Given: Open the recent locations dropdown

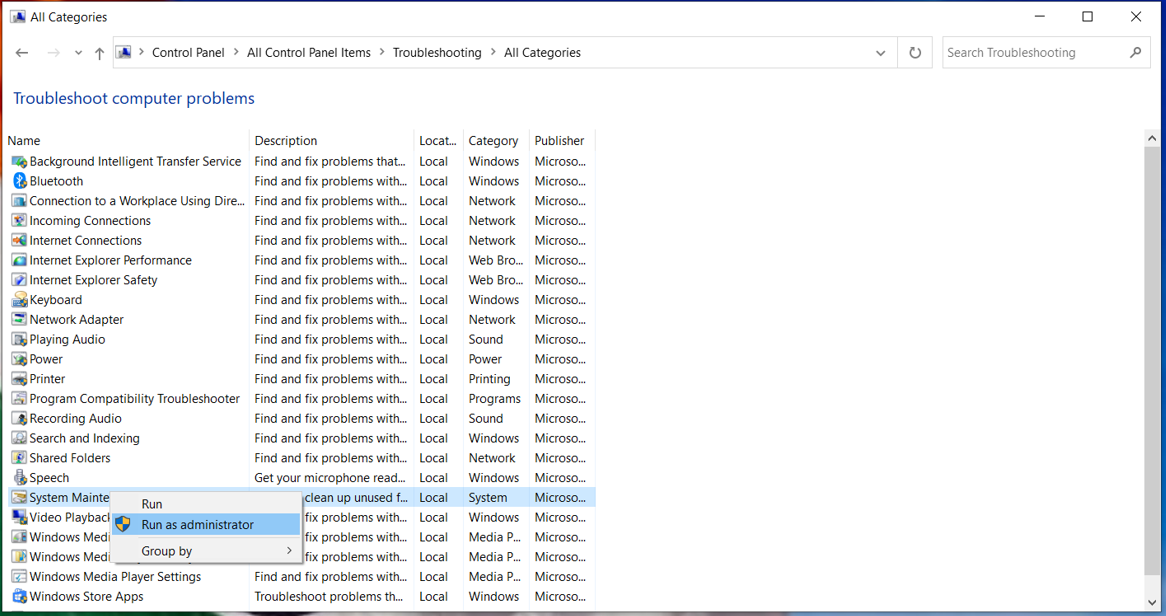Looking at the screenshot, I should coord(78,53).
